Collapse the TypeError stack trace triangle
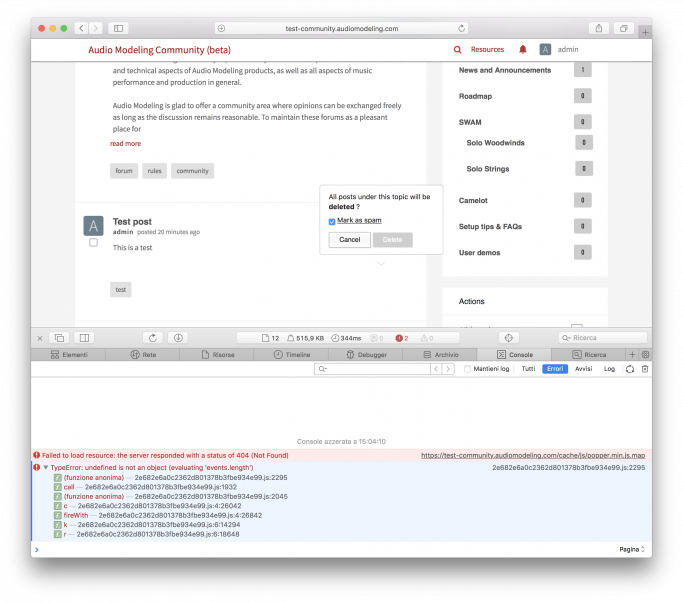683x602 pixels. tap(45, 467)
